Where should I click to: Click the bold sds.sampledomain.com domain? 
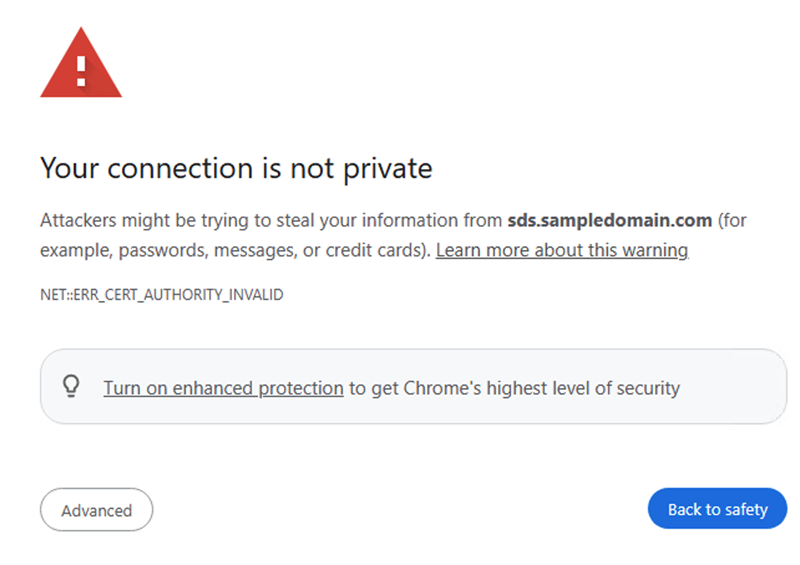pyautogui.click(x=609, y=220)
